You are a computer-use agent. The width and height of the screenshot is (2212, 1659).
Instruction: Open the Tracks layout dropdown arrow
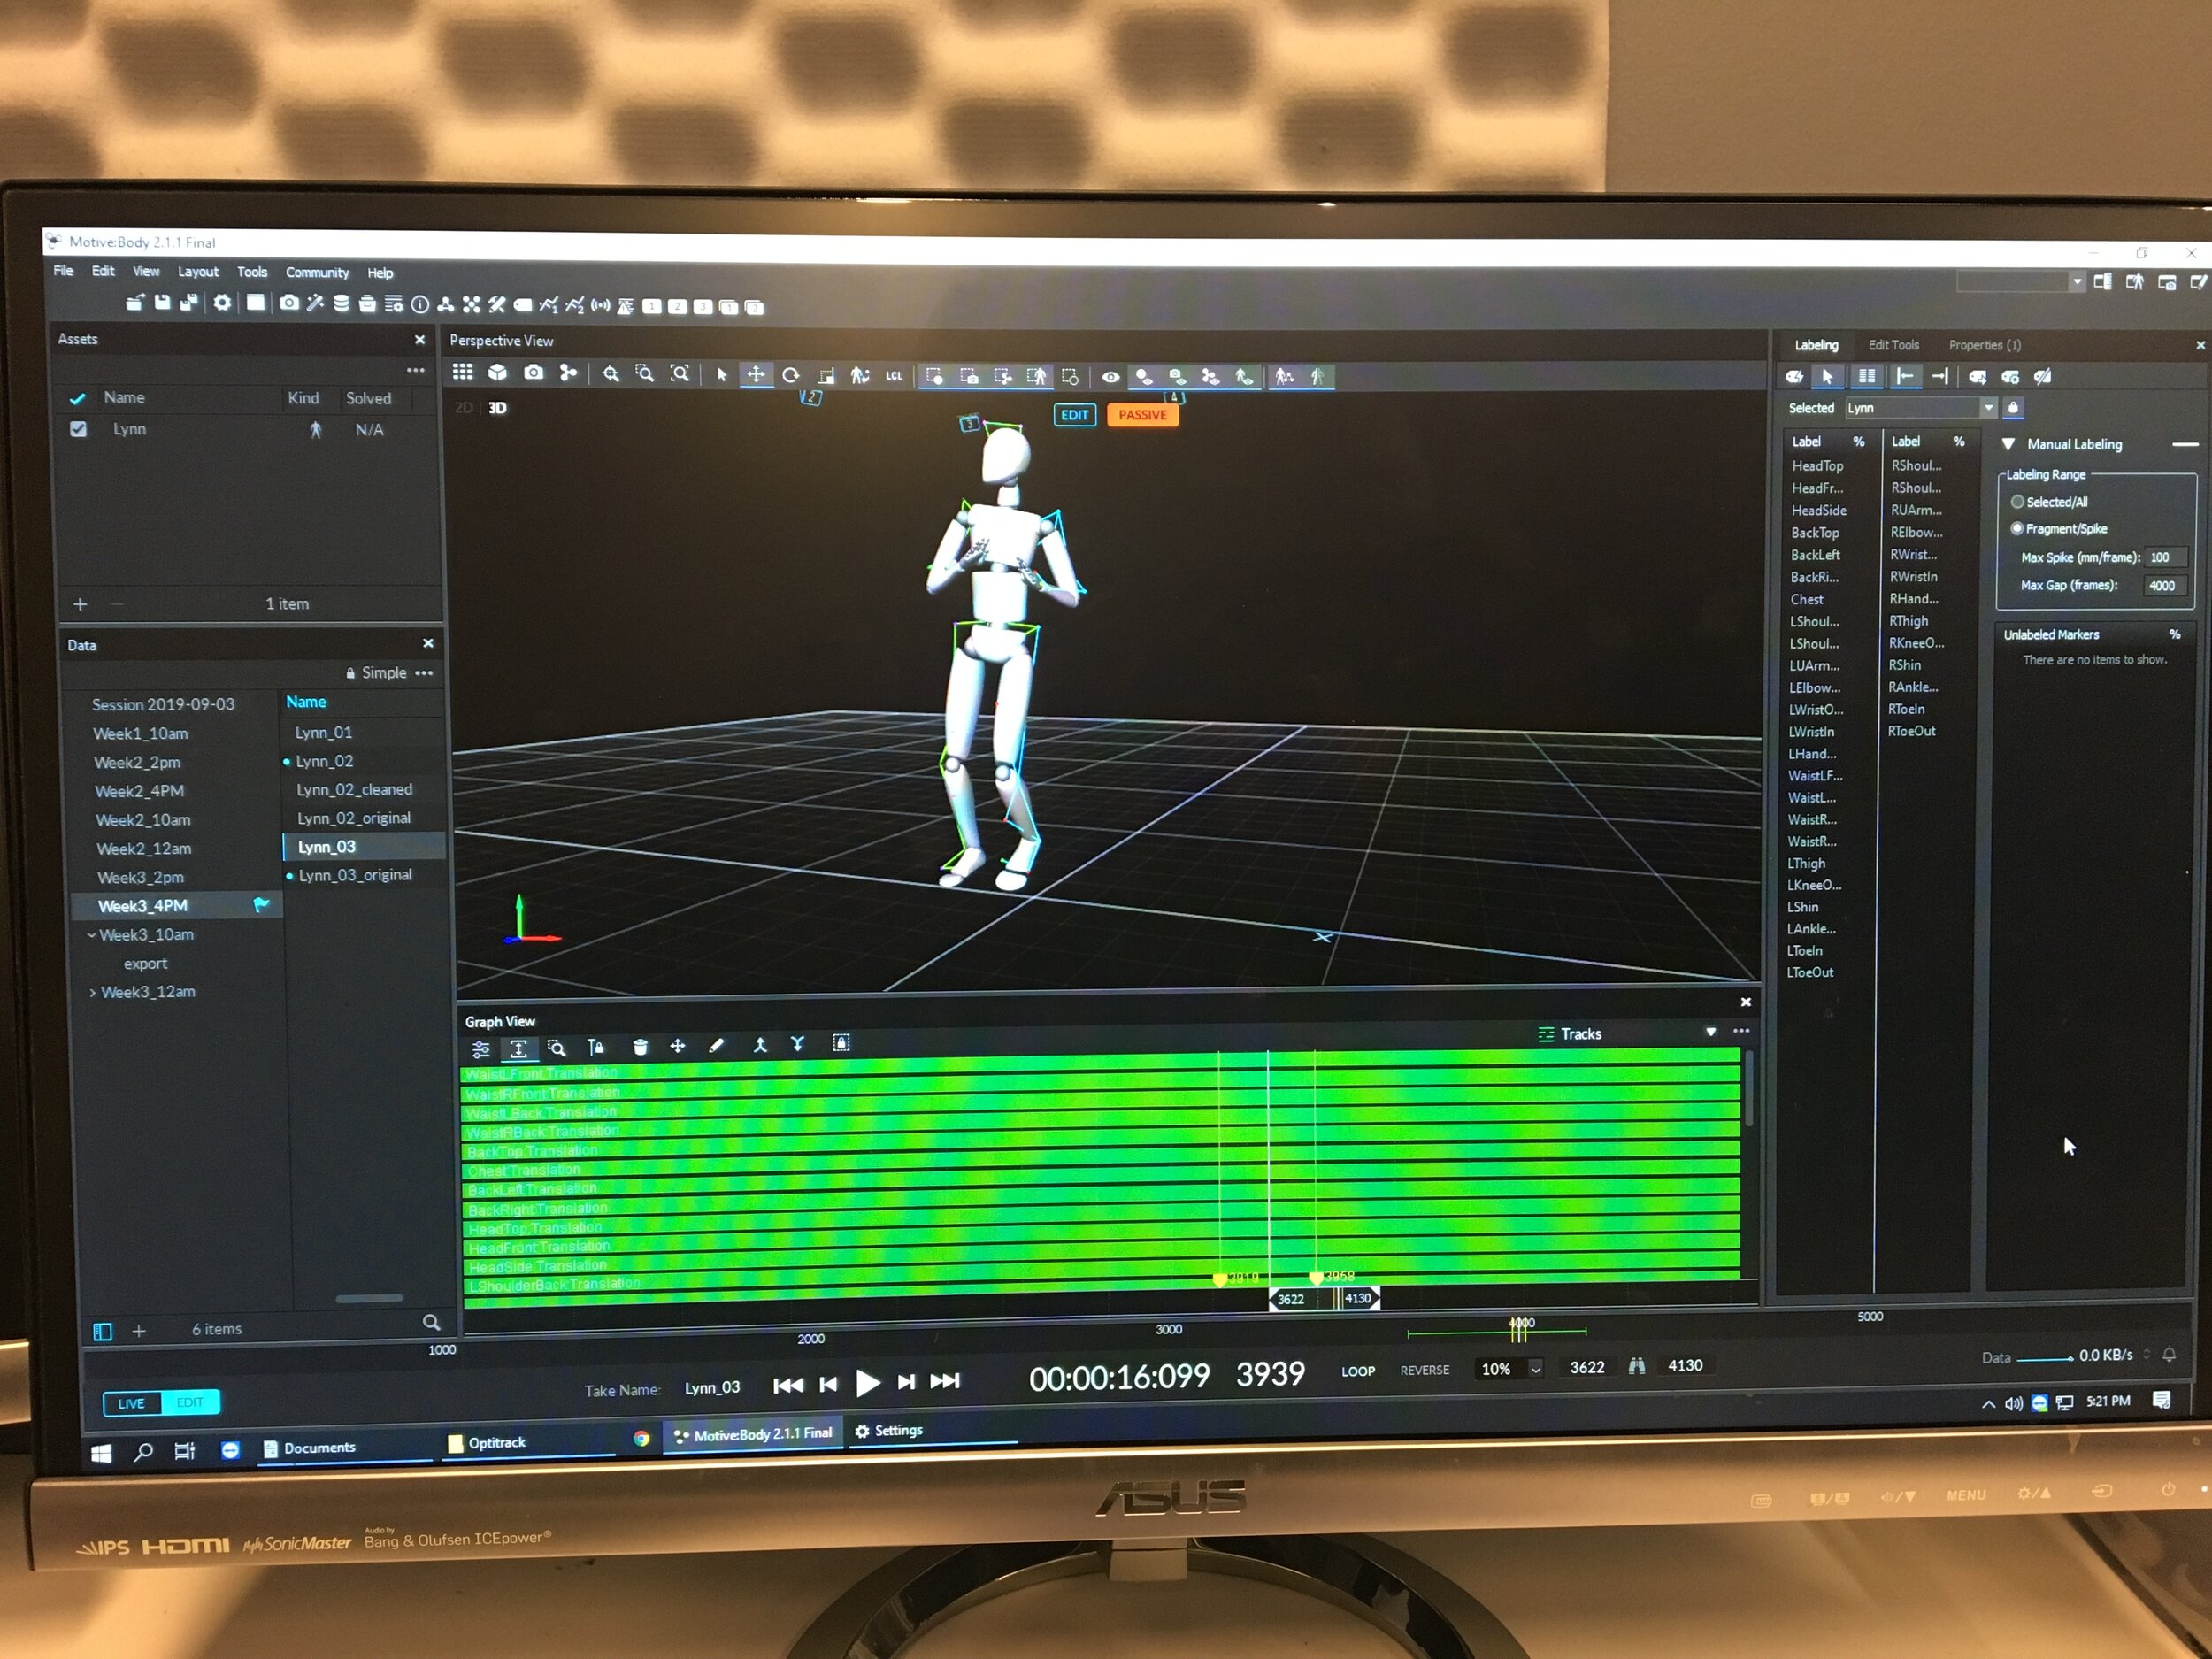(x=1711, y=1032)
